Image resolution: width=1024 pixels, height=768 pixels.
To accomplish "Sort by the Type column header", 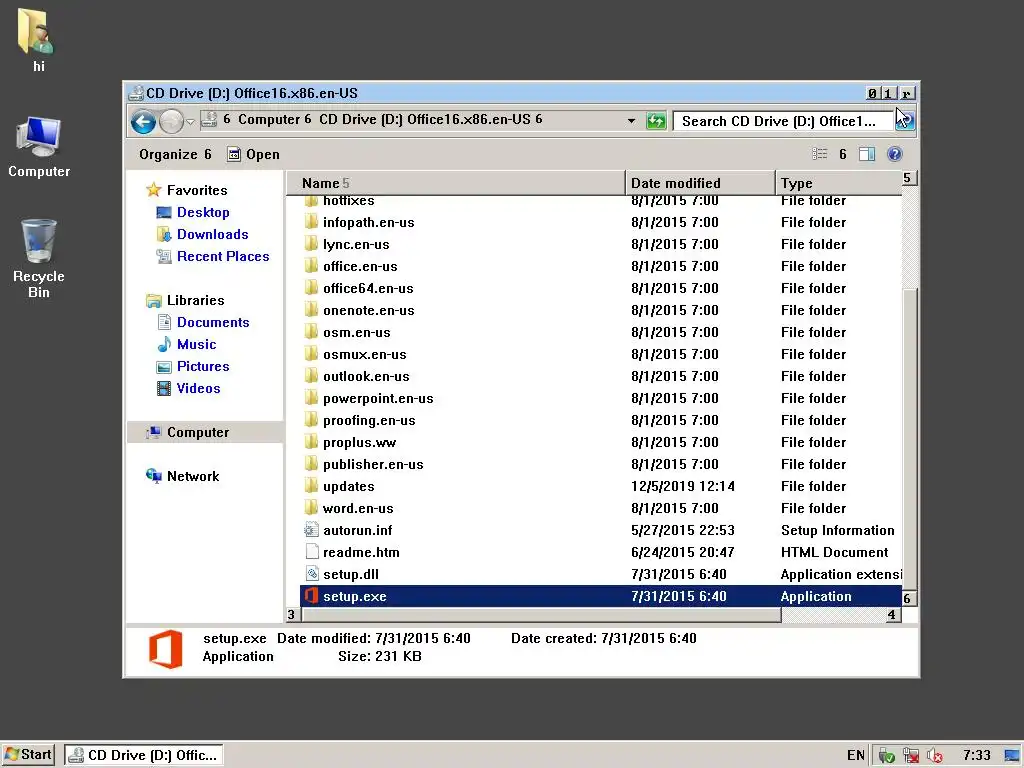I will [838, 183].
